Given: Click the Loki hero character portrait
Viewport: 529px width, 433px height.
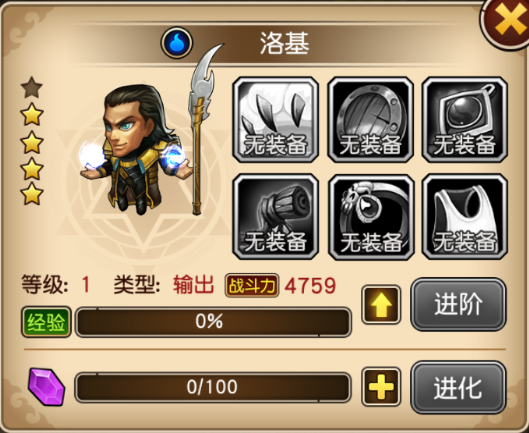Looking at the screenshot, I should coord(137,148).
